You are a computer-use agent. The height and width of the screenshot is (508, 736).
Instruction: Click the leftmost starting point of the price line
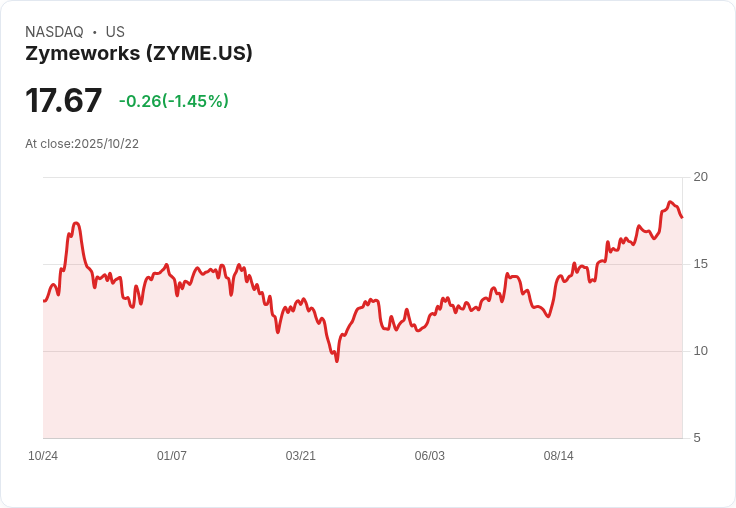click(44, 301)
